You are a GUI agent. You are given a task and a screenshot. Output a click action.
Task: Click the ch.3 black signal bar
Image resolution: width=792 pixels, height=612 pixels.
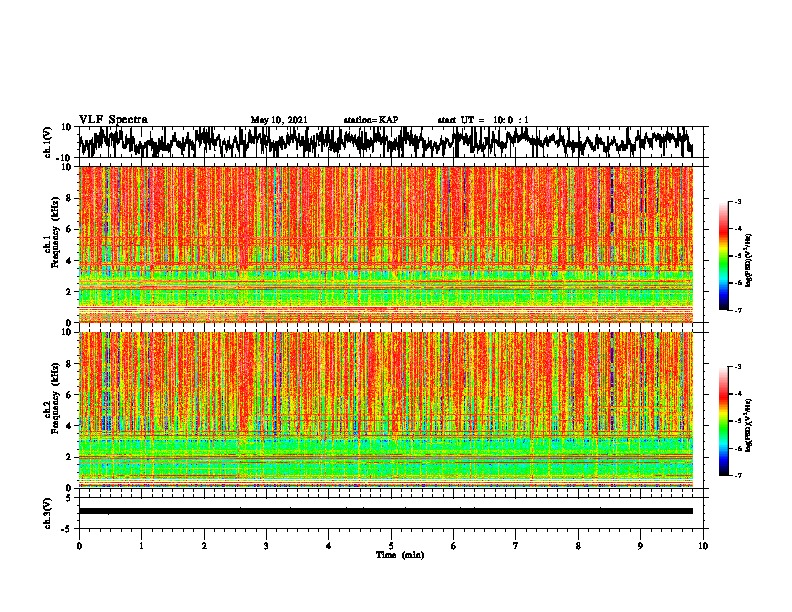tap(386, 511)
